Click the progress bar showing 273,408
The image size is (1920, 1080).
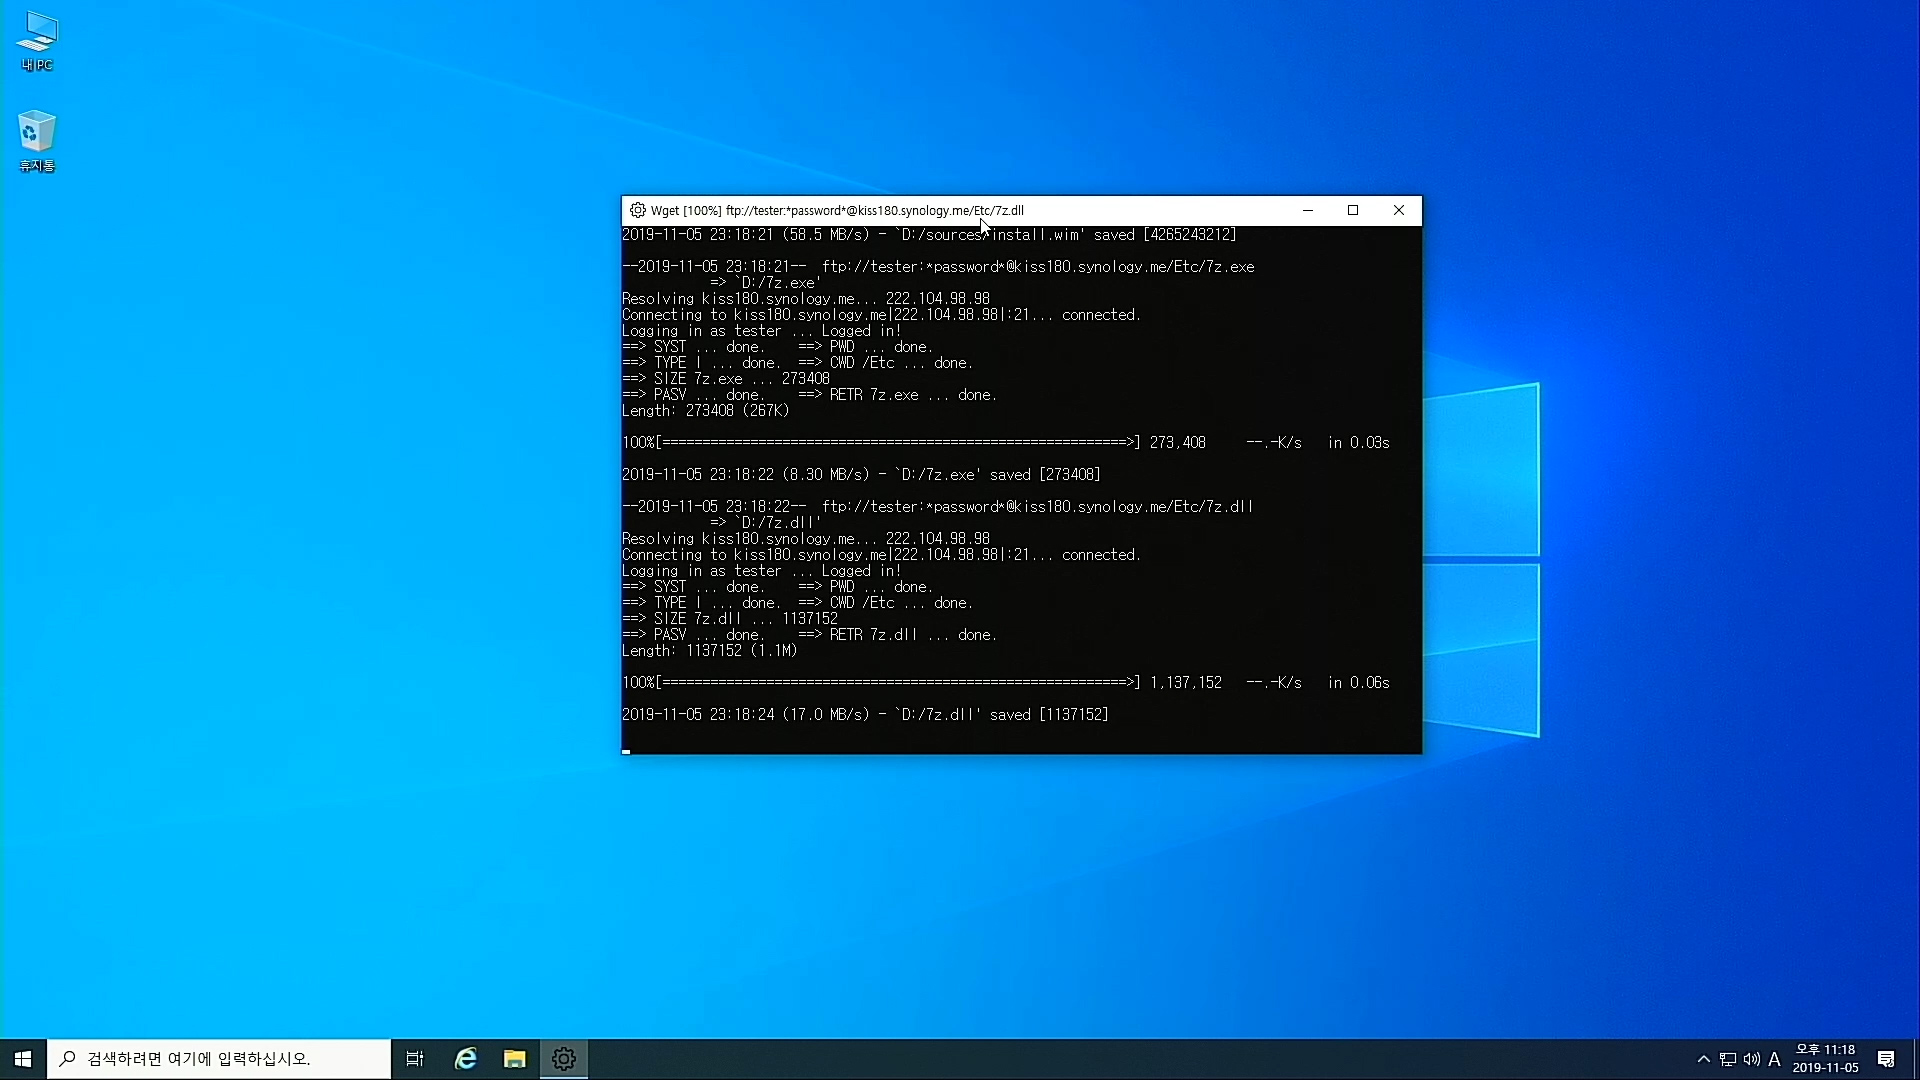[1006, 443]
